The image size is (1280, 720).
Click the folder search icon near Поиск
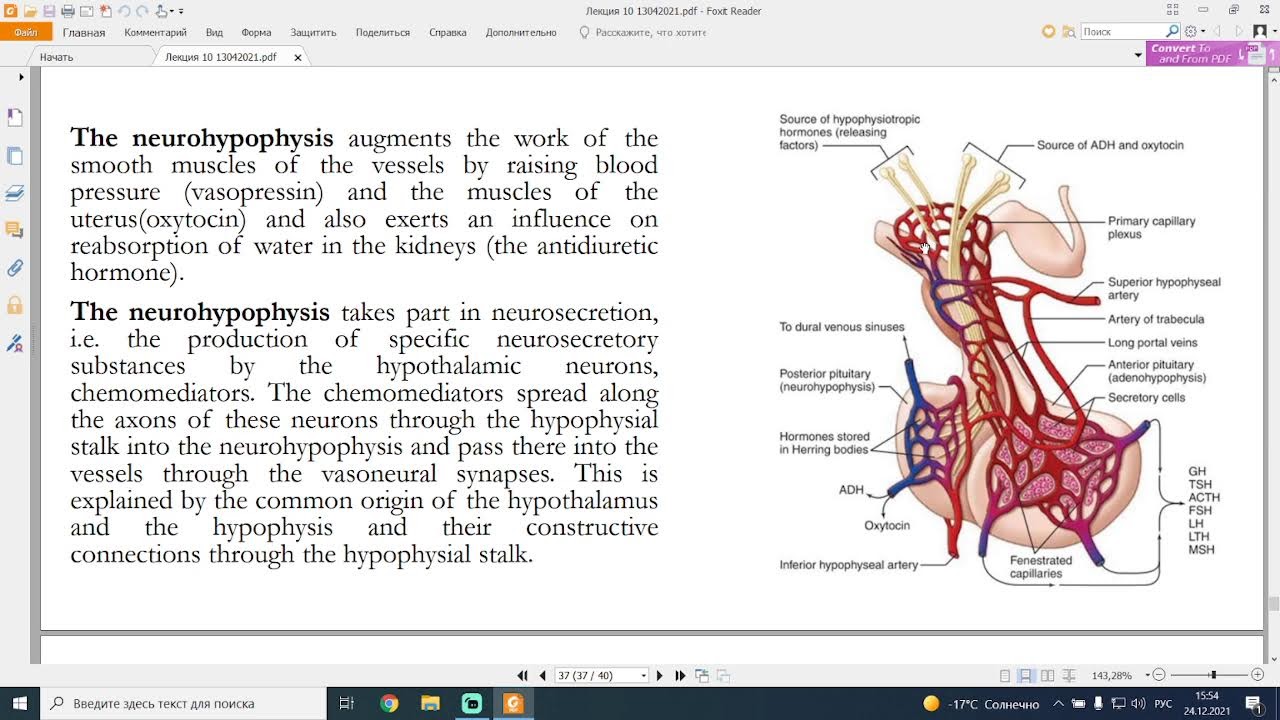(x=1068, y=32)
